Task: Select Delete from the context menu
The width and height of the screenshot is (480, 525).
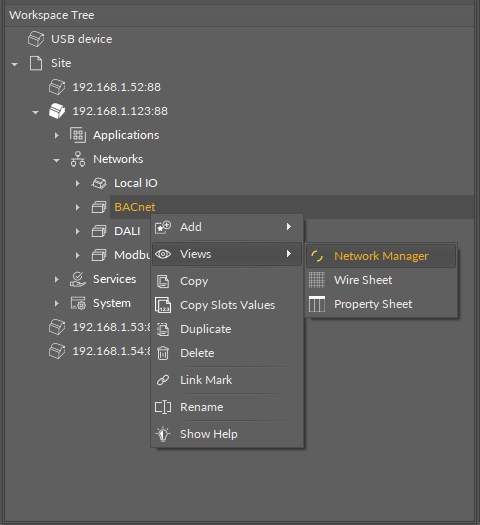Action: click(227, 353)
